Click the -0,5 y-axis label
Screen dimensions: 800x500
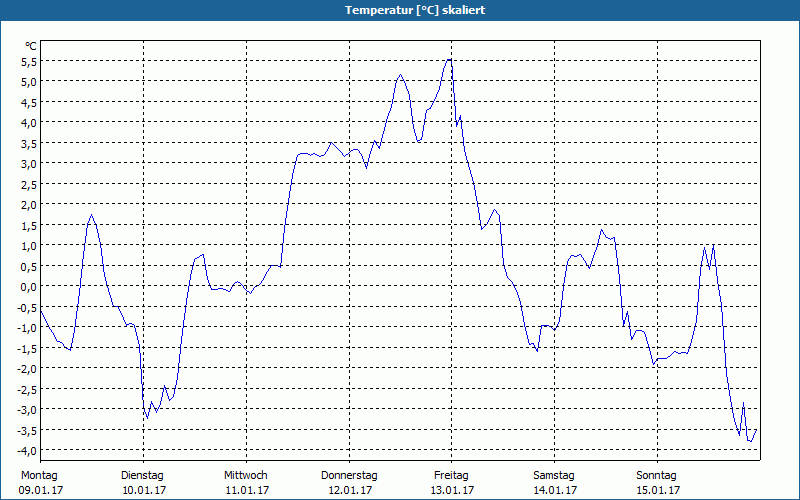(28, 307)
